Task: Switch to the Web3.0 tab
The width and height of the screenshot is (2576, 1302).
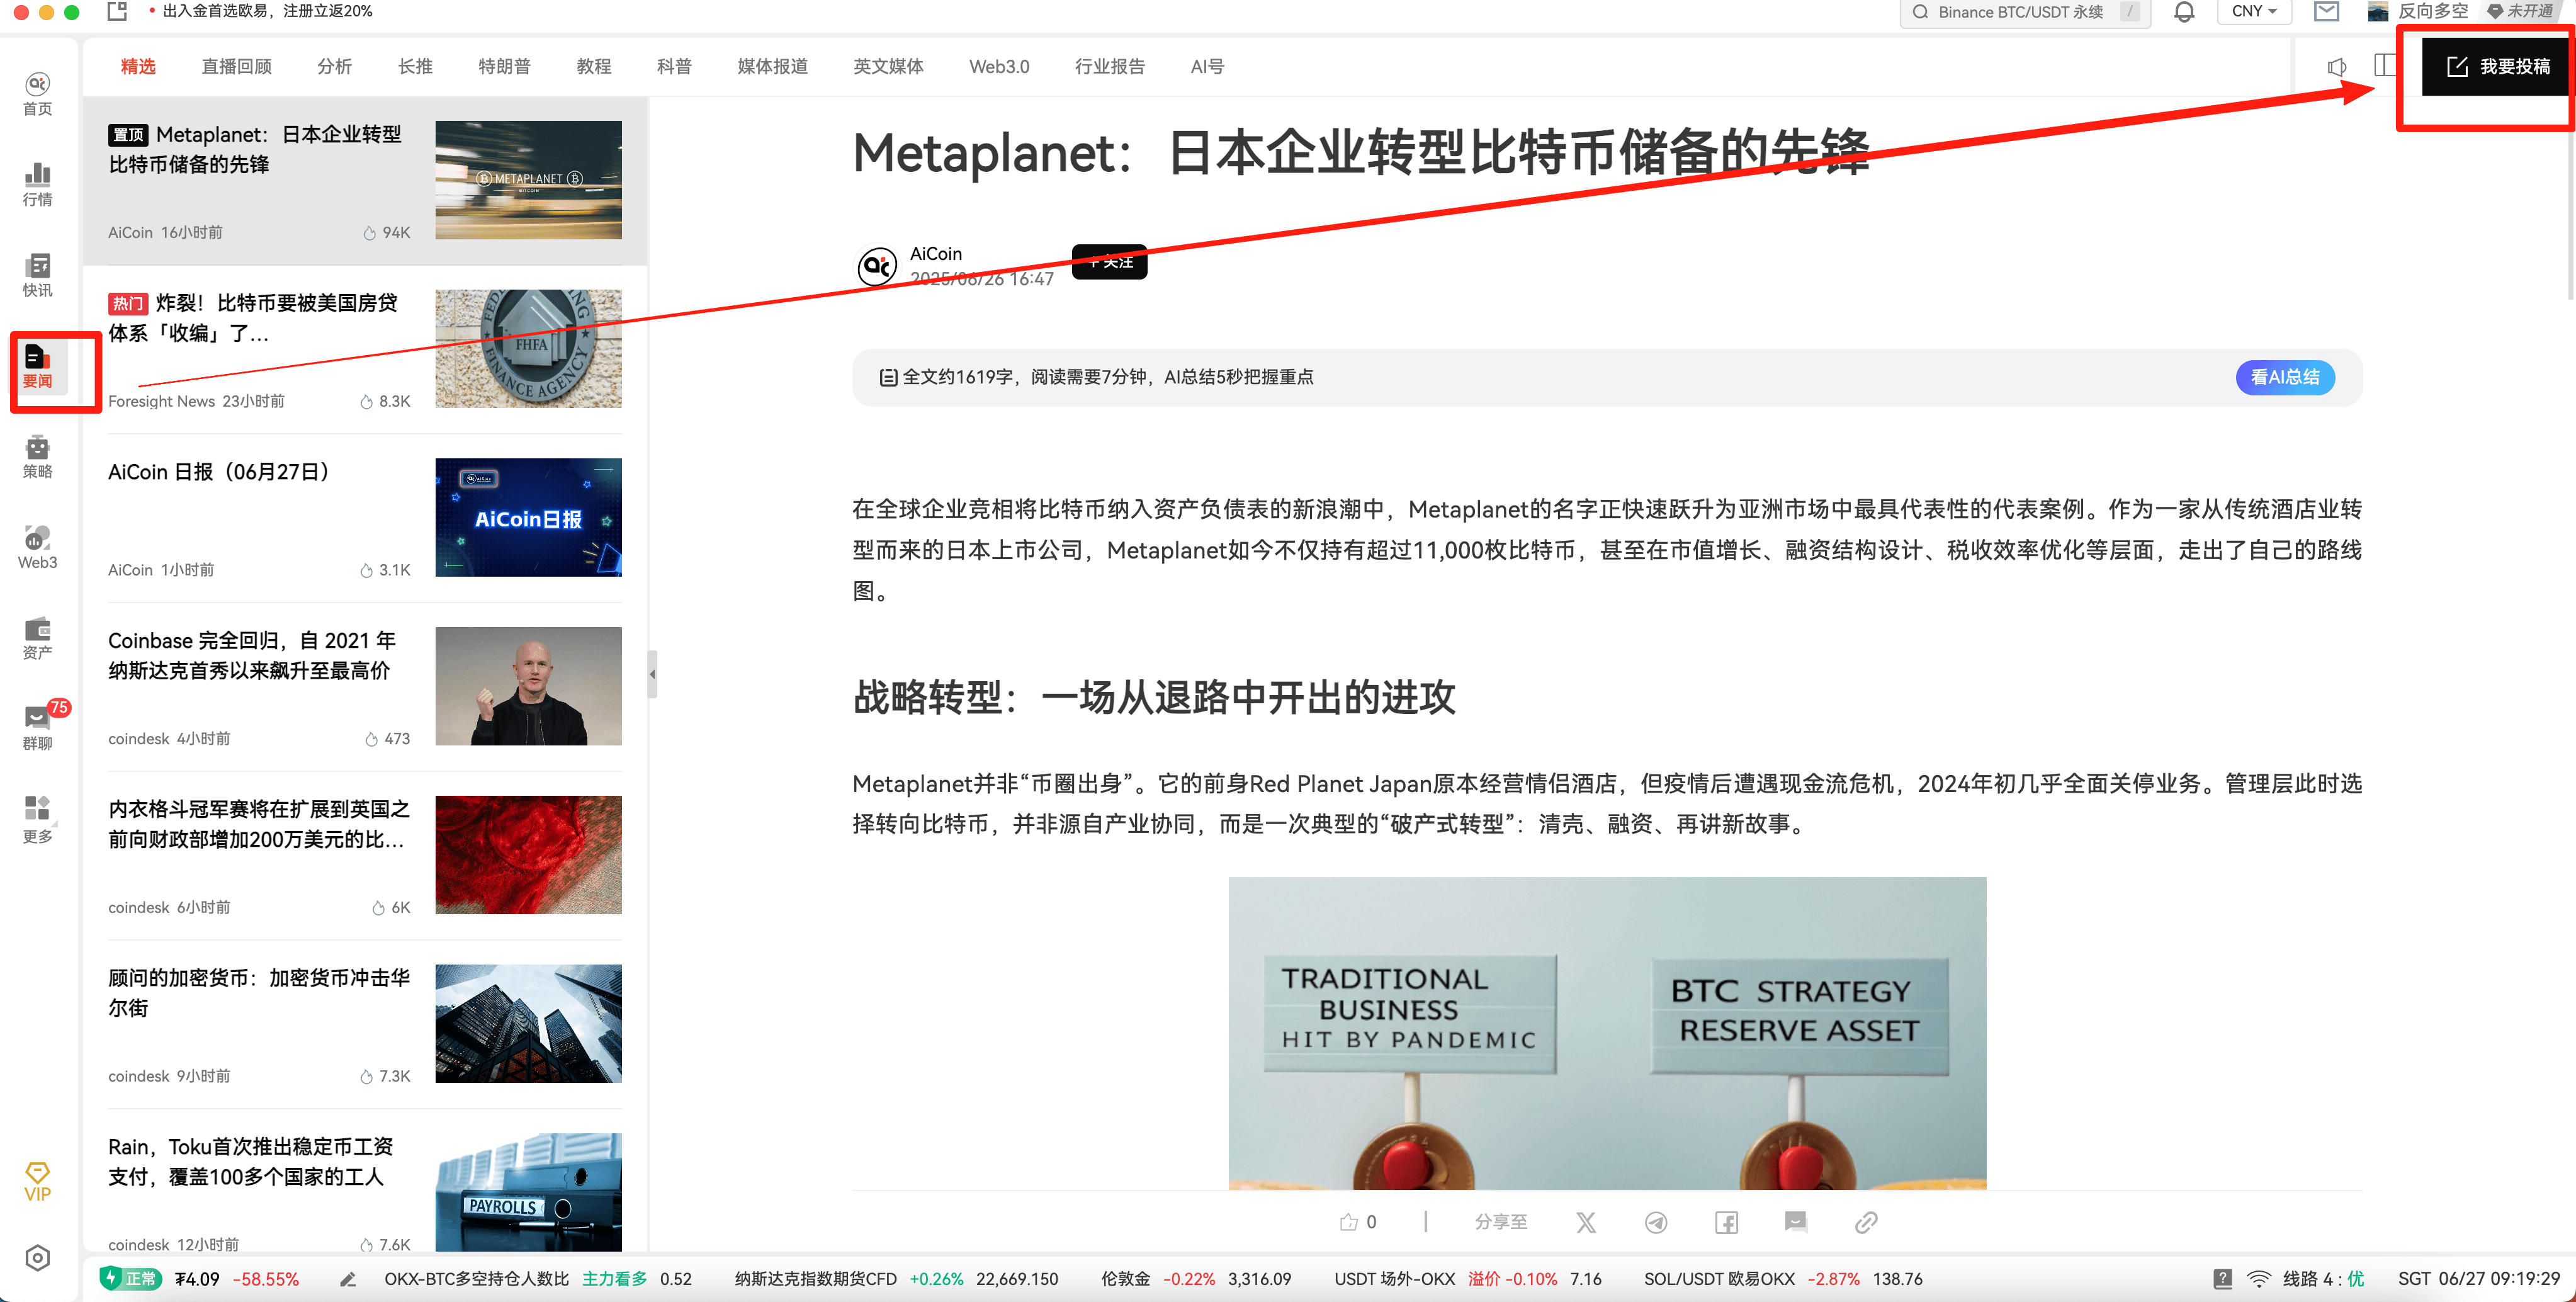Action: coord(999,66)
